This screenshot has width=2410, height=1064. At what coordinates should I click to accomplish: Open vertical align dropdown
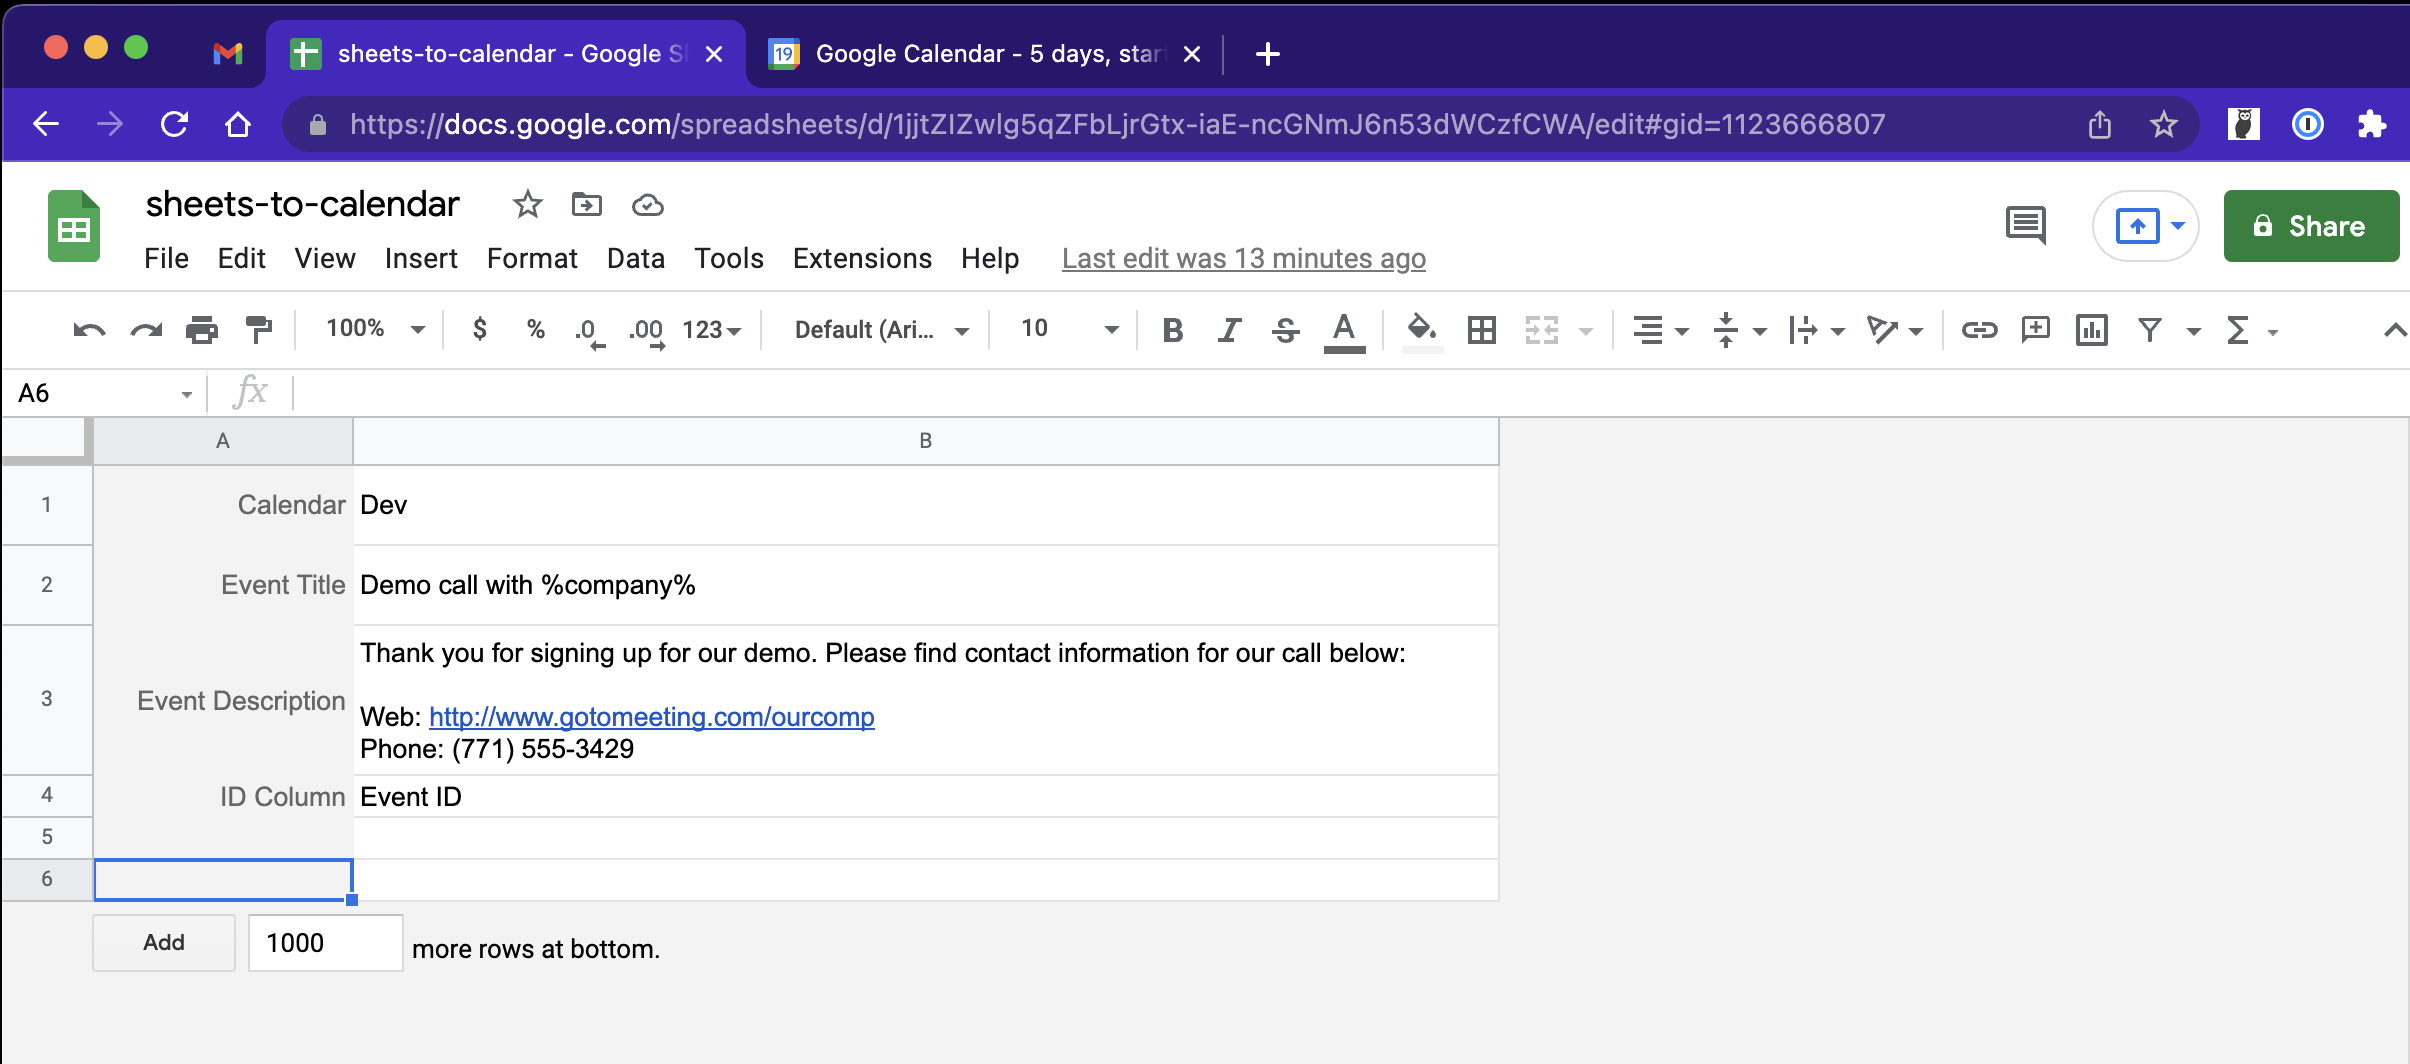tap(1739, 329)
